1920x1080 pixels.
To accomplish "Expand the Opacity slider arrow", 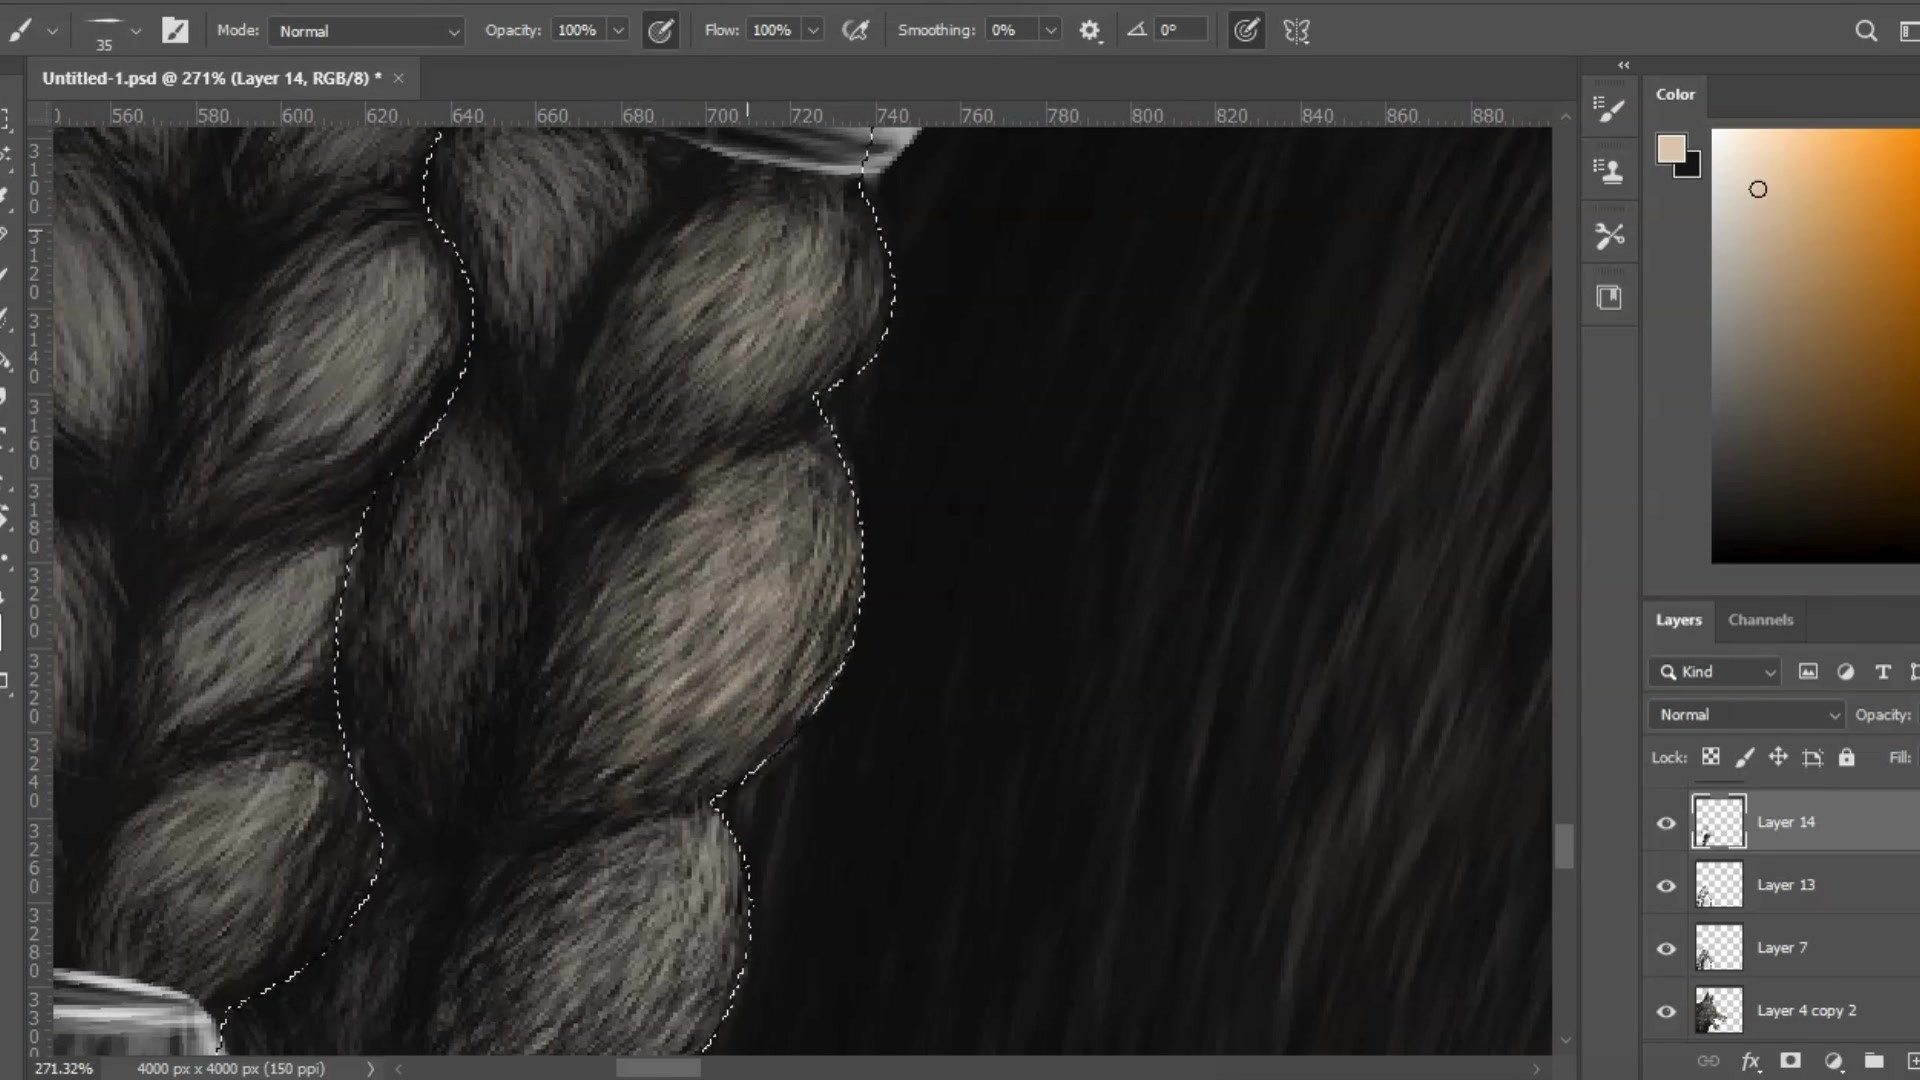I will (x=619, y=30).
